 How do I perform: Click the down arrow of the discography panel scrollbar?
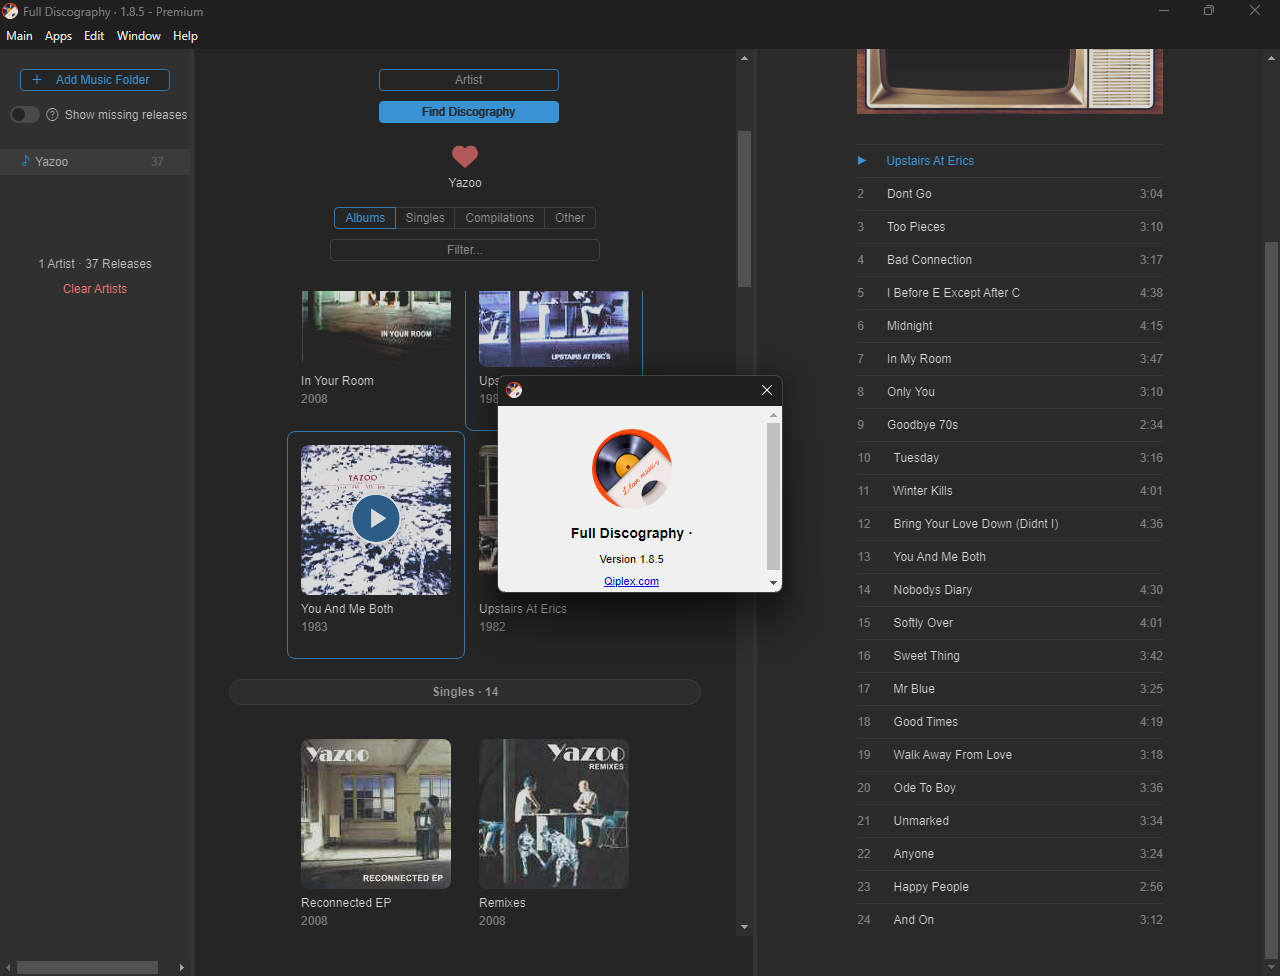tap(744, 928)
